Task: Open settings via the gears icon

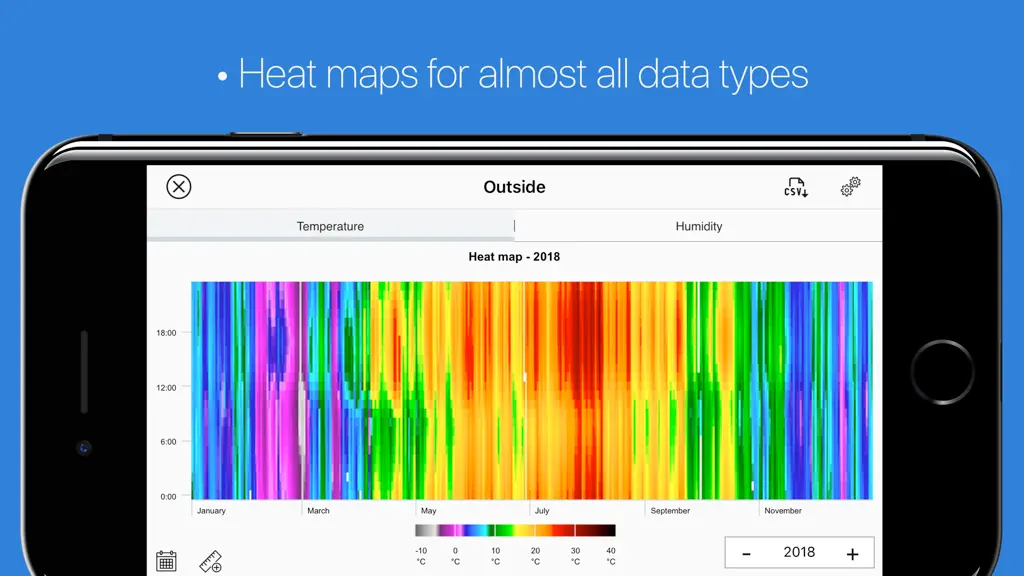Action: click(850, 187)
